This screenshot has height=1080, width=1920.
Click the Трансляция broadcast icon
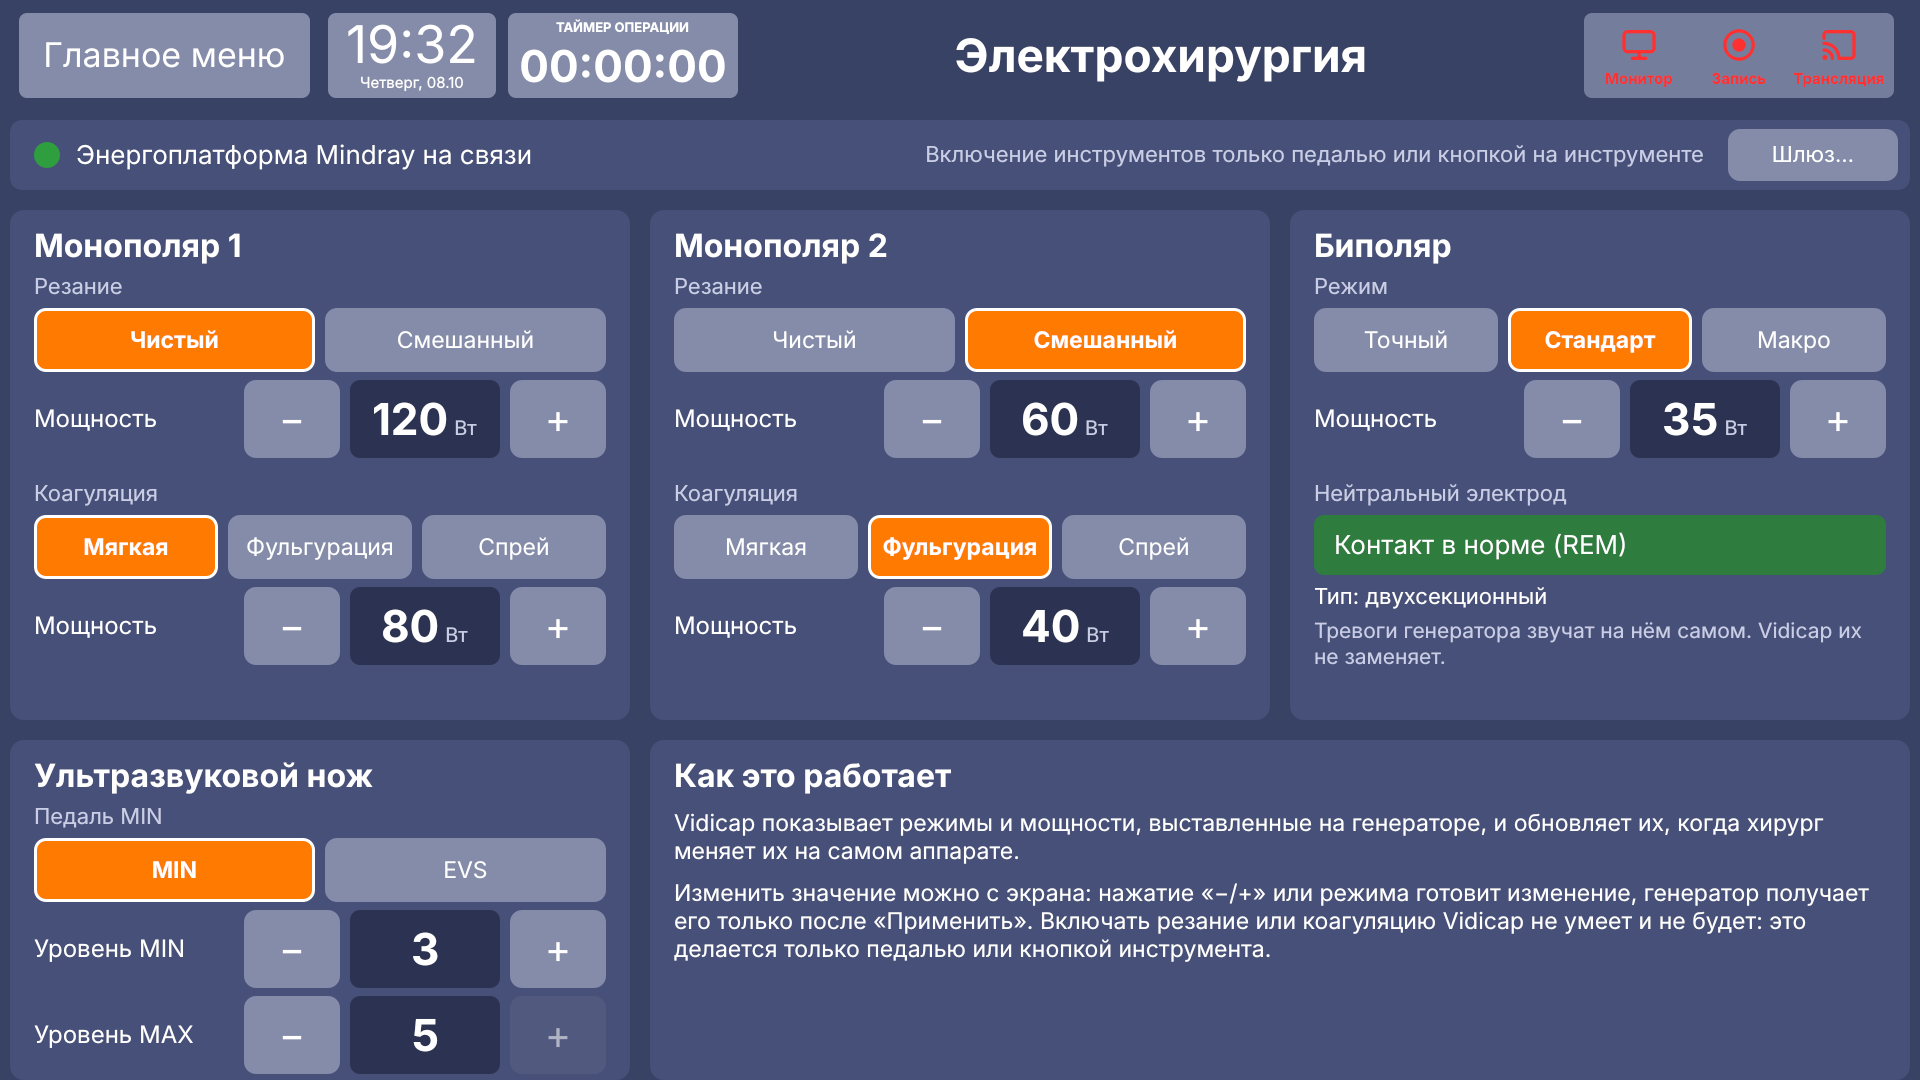pos(1838,56)
